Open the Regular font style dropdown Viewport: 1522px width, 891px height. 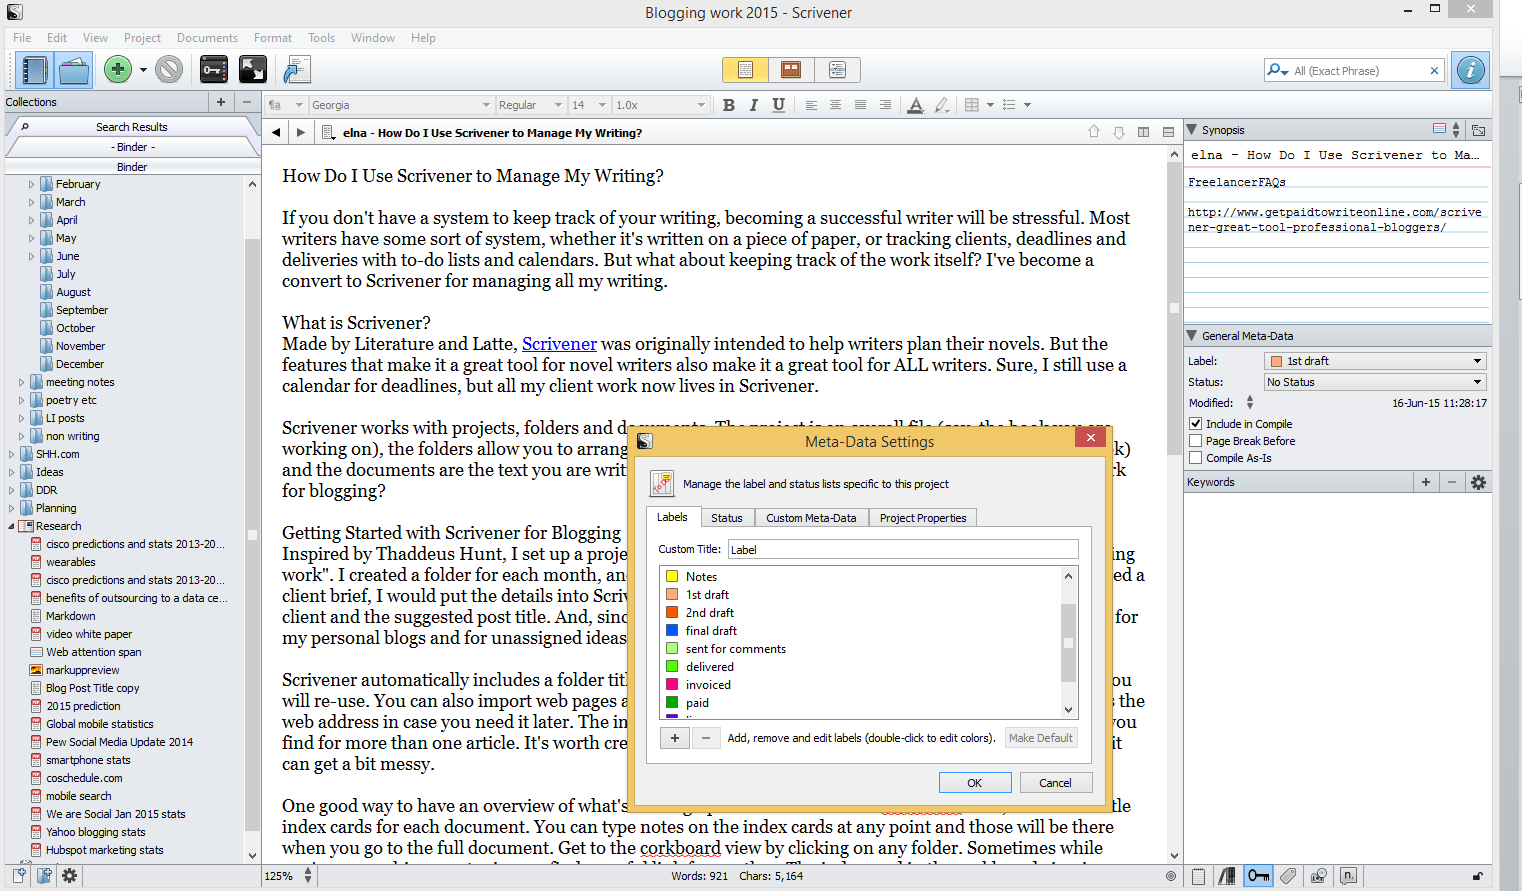tap(530, 105)
